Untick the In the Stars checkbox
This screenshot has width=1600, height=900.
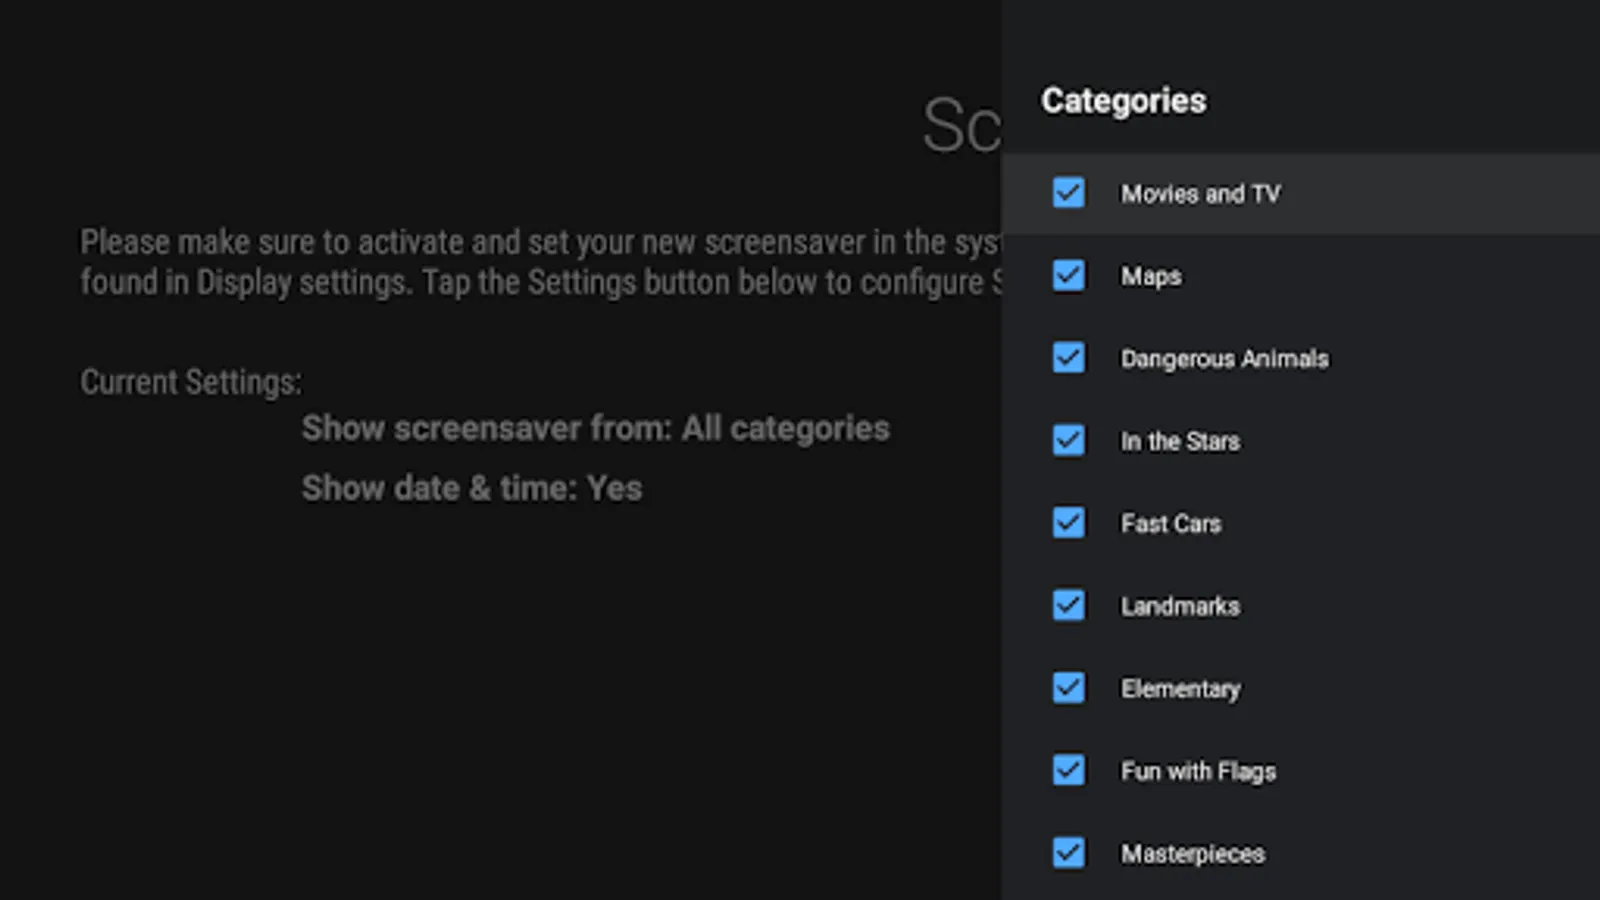[1068, 440]
